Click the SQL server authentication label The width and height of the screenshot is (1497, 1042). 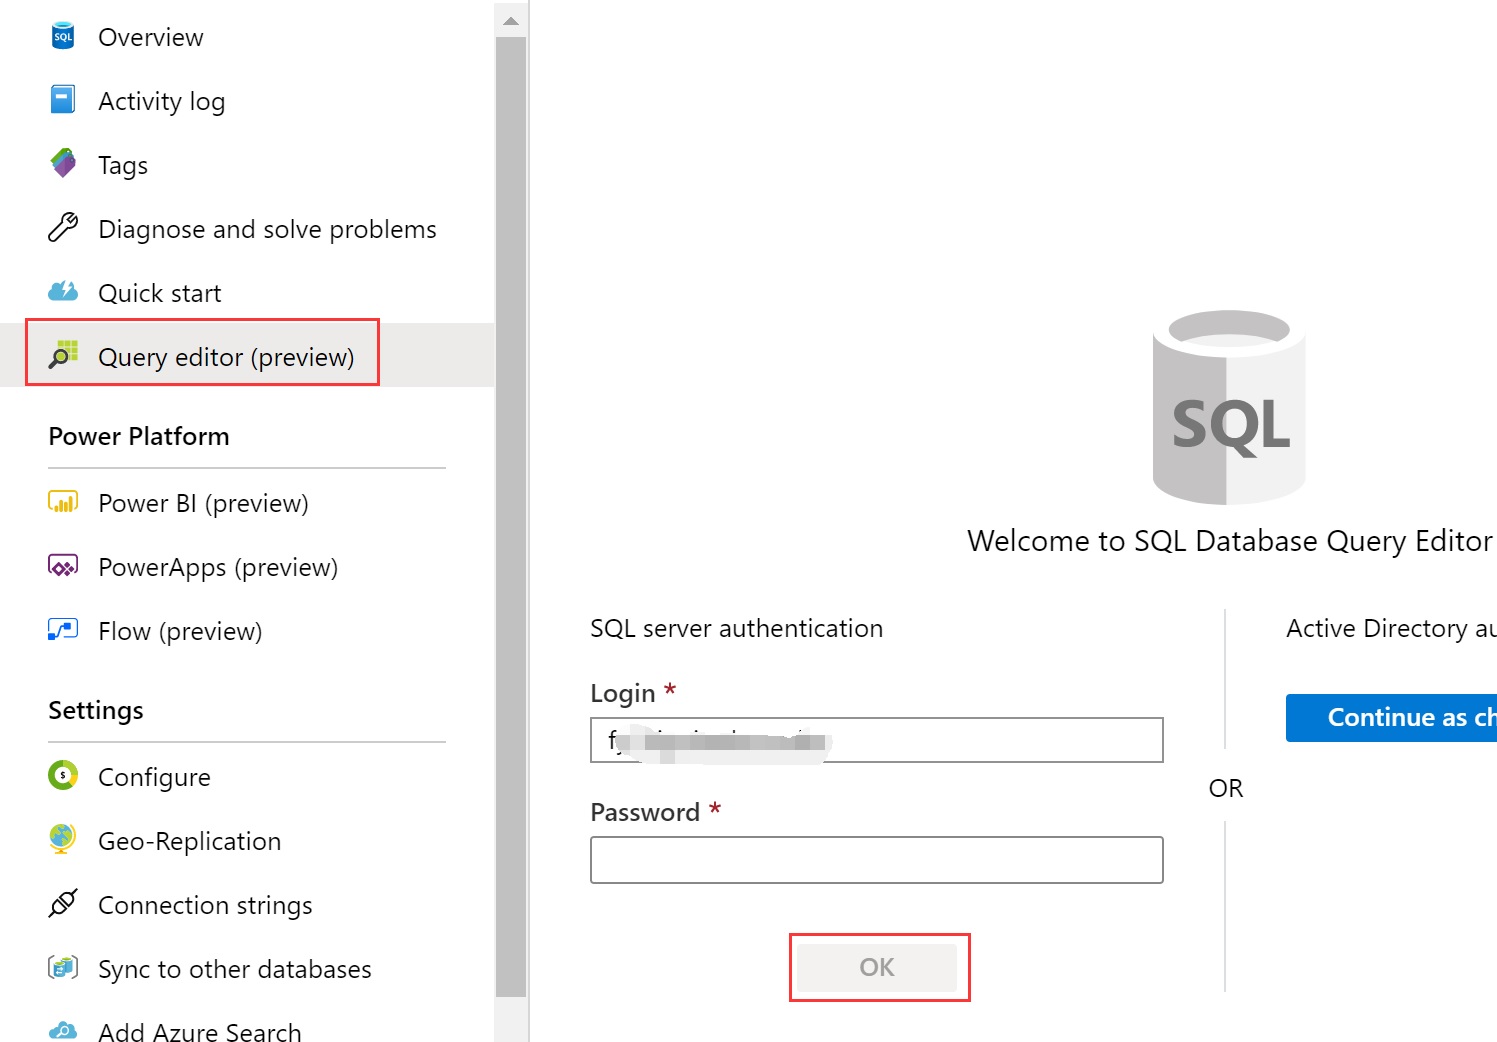(737, 628)
